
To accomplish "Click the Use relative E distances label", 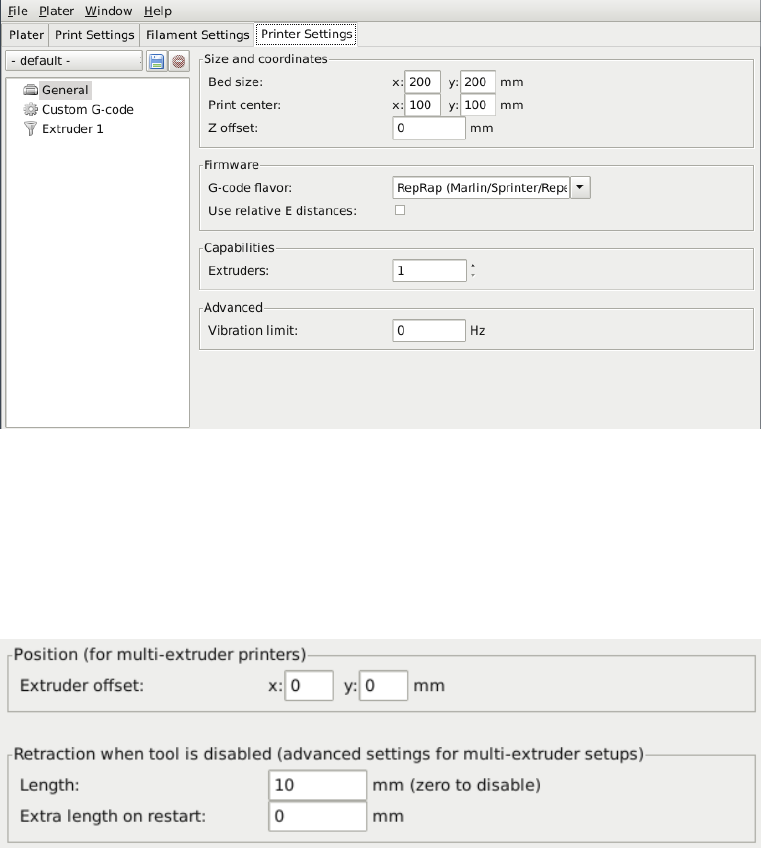I will (282, 210).
